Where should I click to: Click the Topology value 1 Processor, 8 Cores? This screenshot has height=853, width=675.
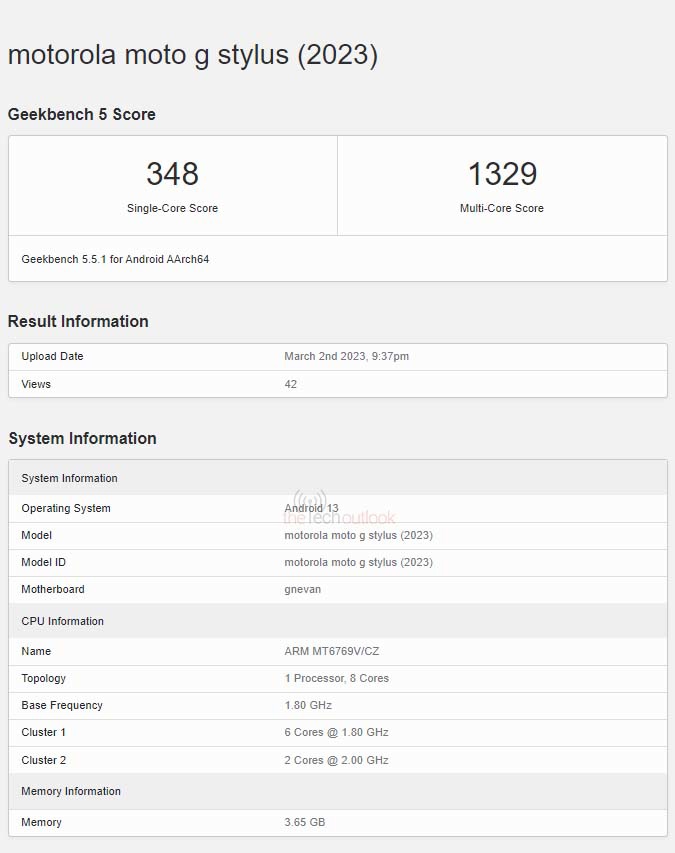point(336,678)
